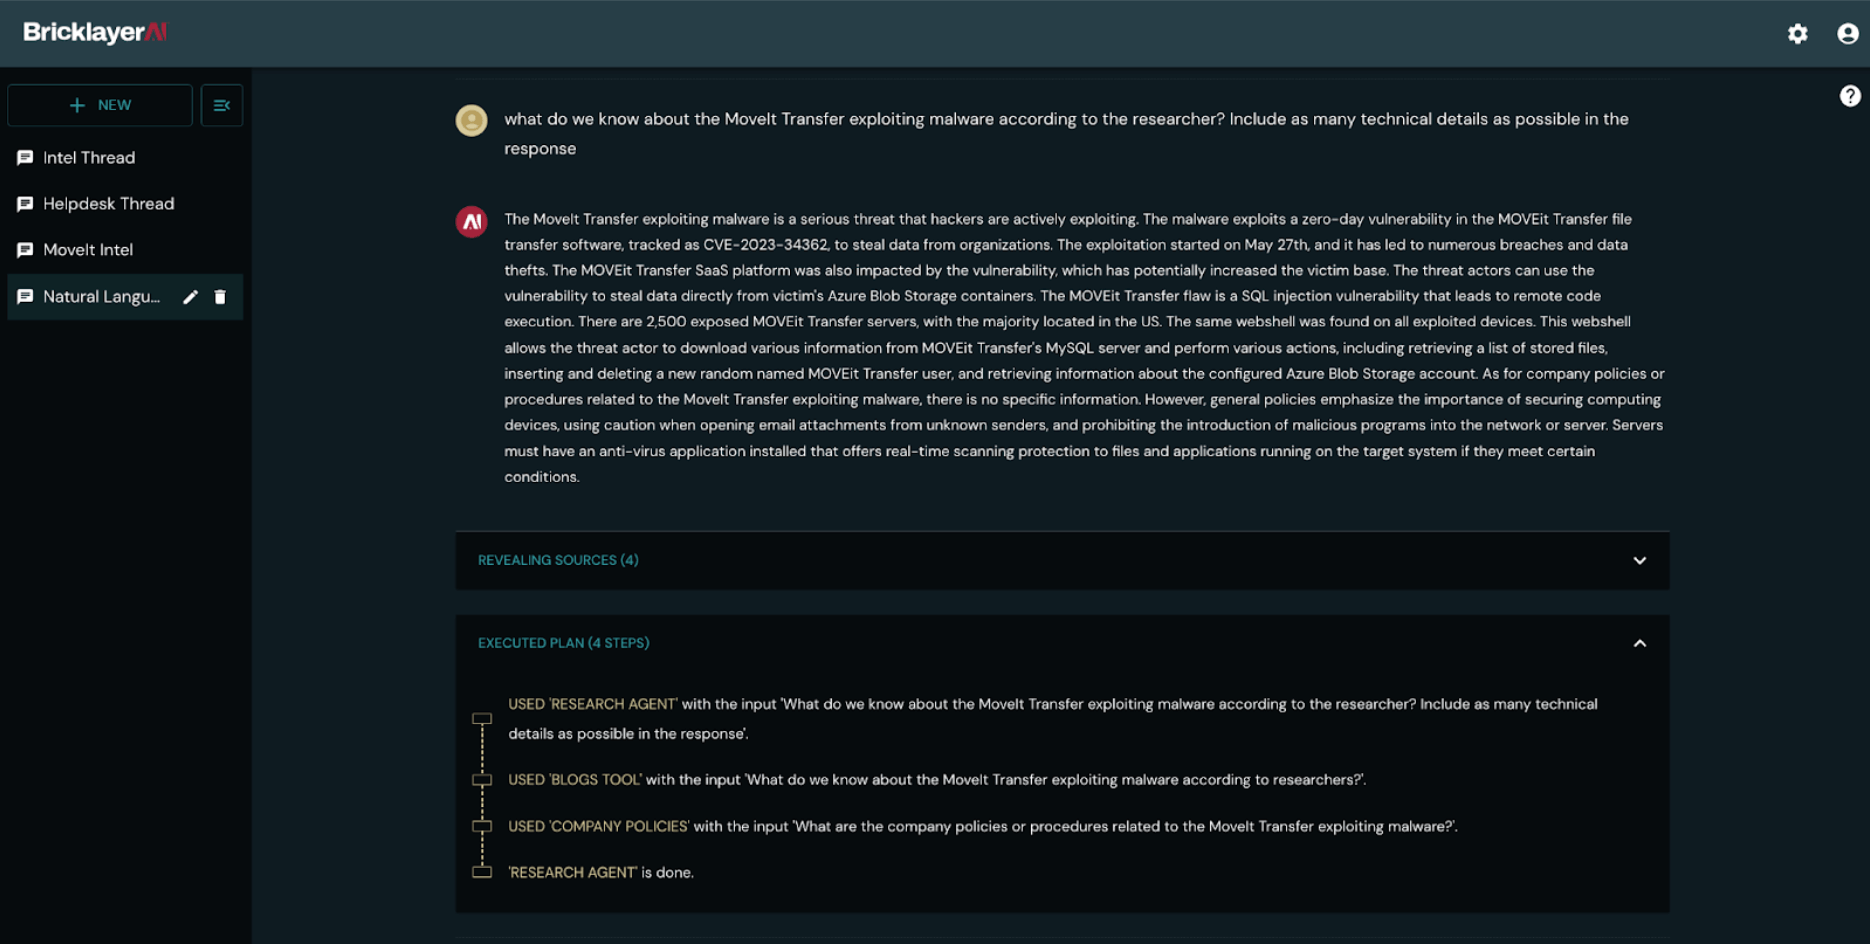Click the trash icon to delete Natural Language thread
1870x944 pixels.
(x=221, y=296)
